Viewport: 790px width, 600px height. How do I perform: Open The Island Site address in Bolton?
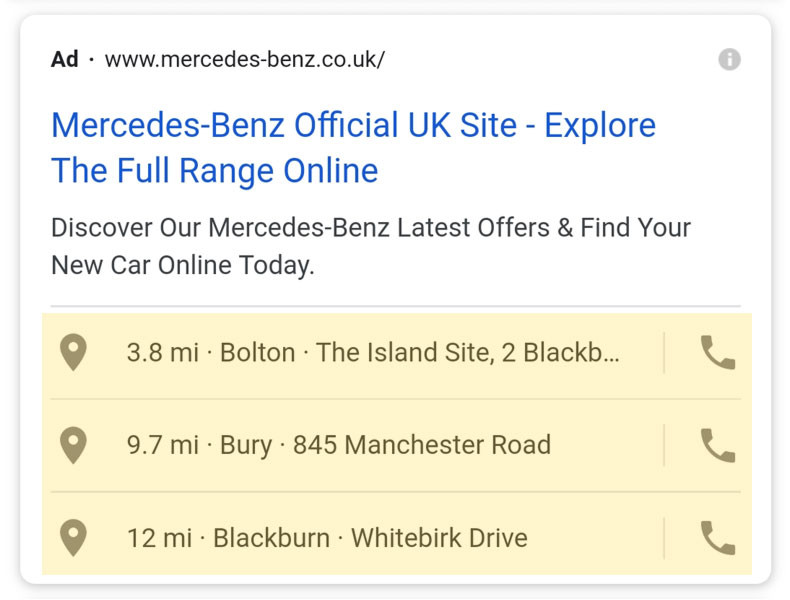tap(467, 353)
